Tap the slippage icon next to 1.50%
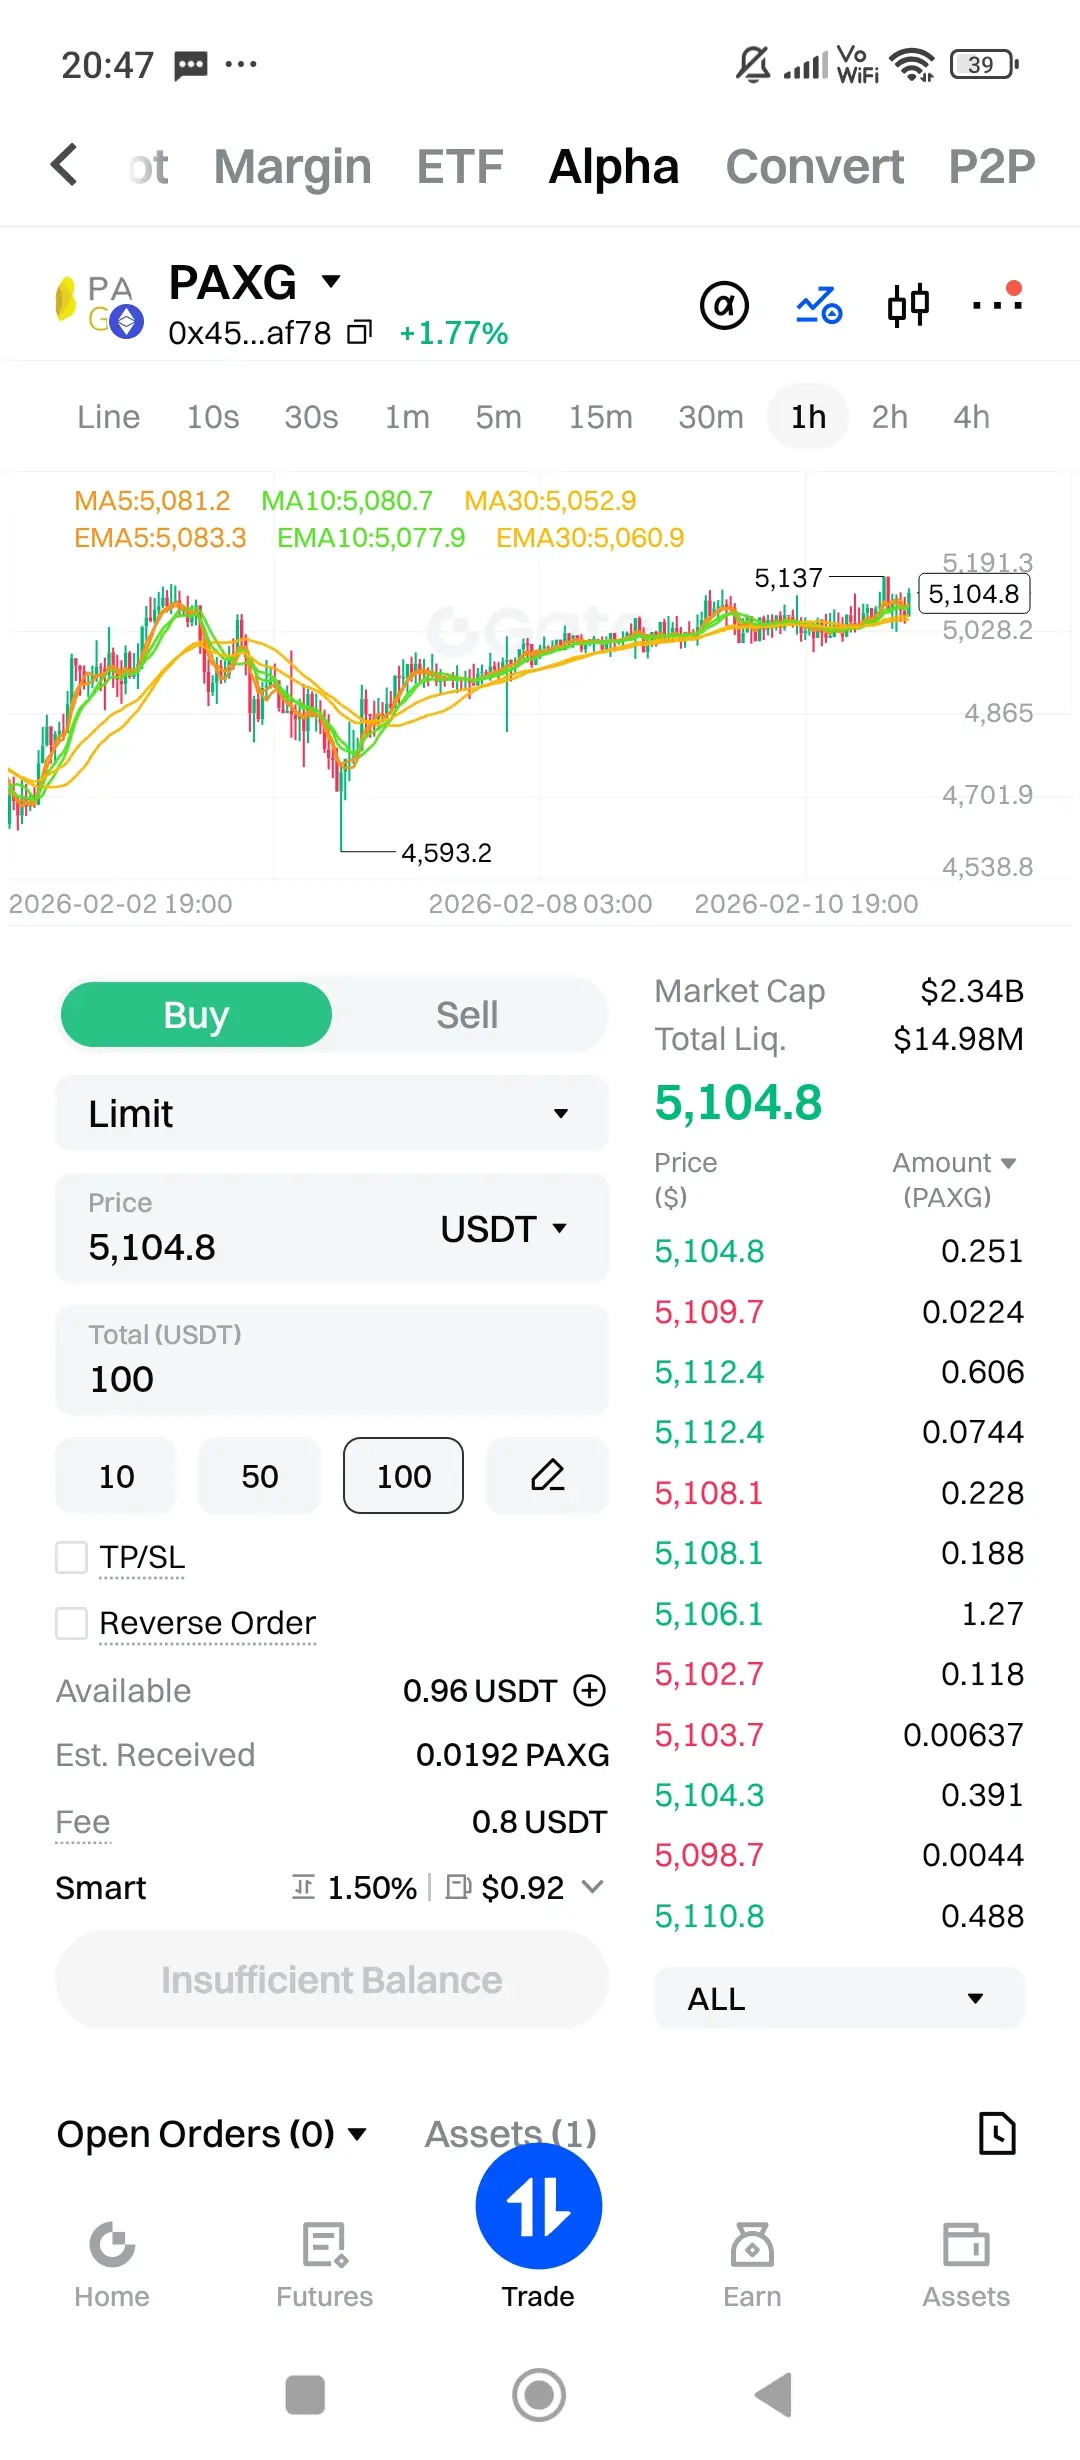 [303, 1887]
